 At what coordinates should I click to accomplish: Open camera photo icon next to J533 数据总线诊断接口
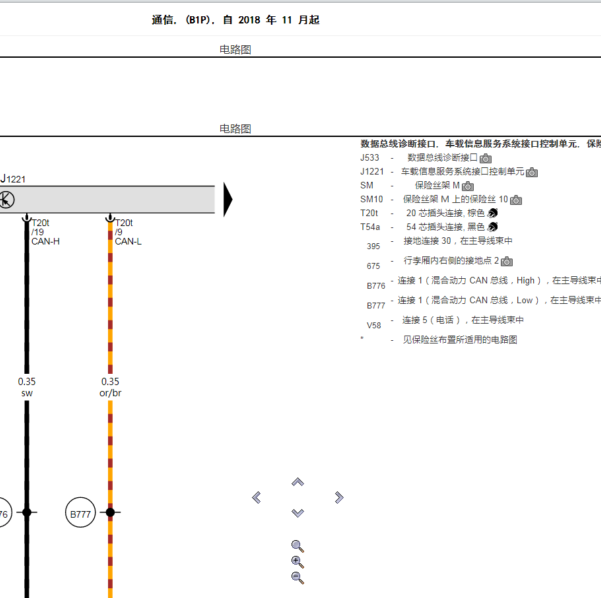pos(486,158)
